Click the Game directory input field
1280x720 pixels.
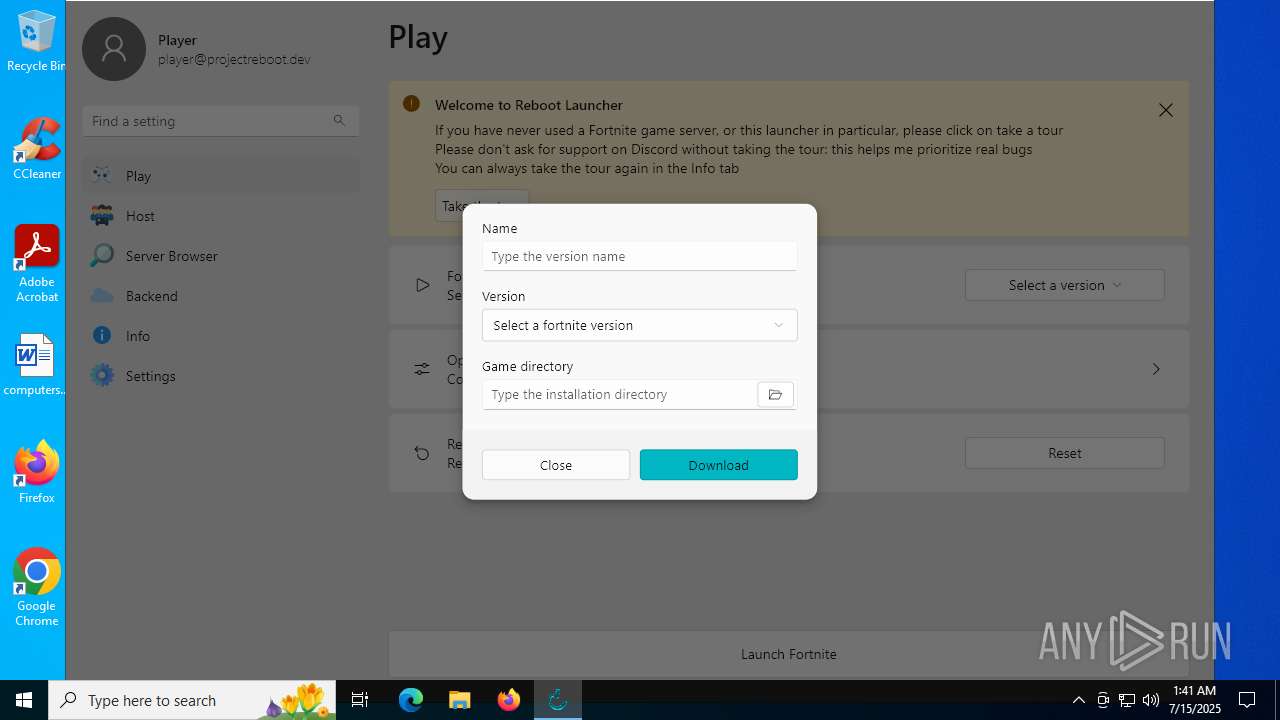pyautogui.click(x=619, y=394)
